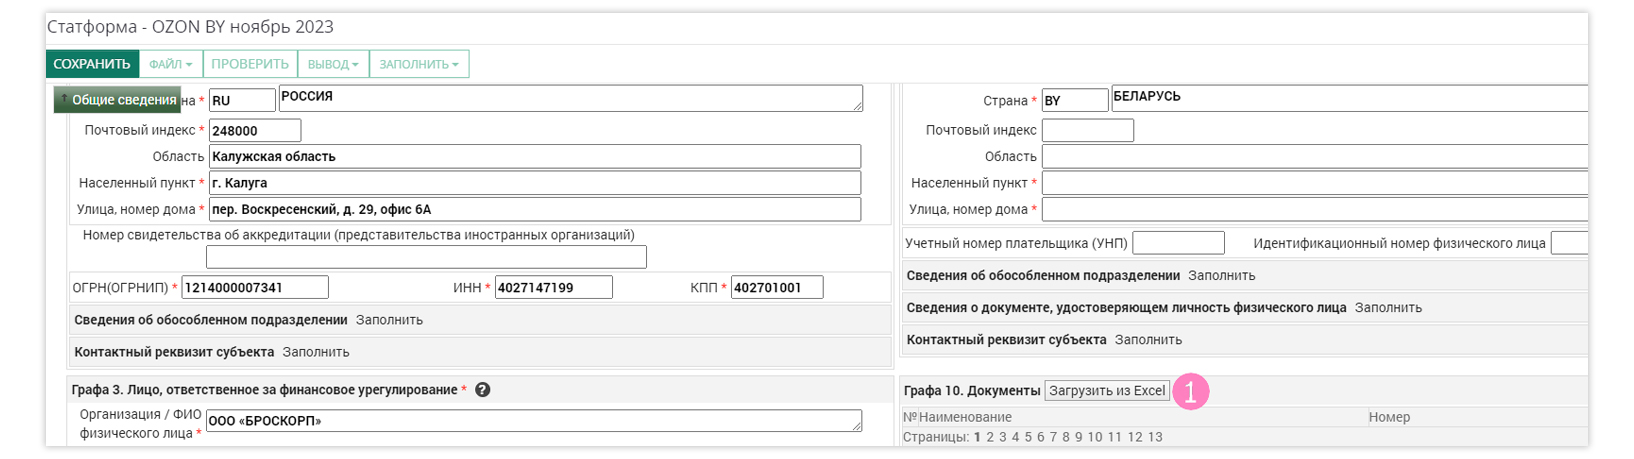Go to documents page 10
Screen dimensions: 1634x459
point(1095,437)
